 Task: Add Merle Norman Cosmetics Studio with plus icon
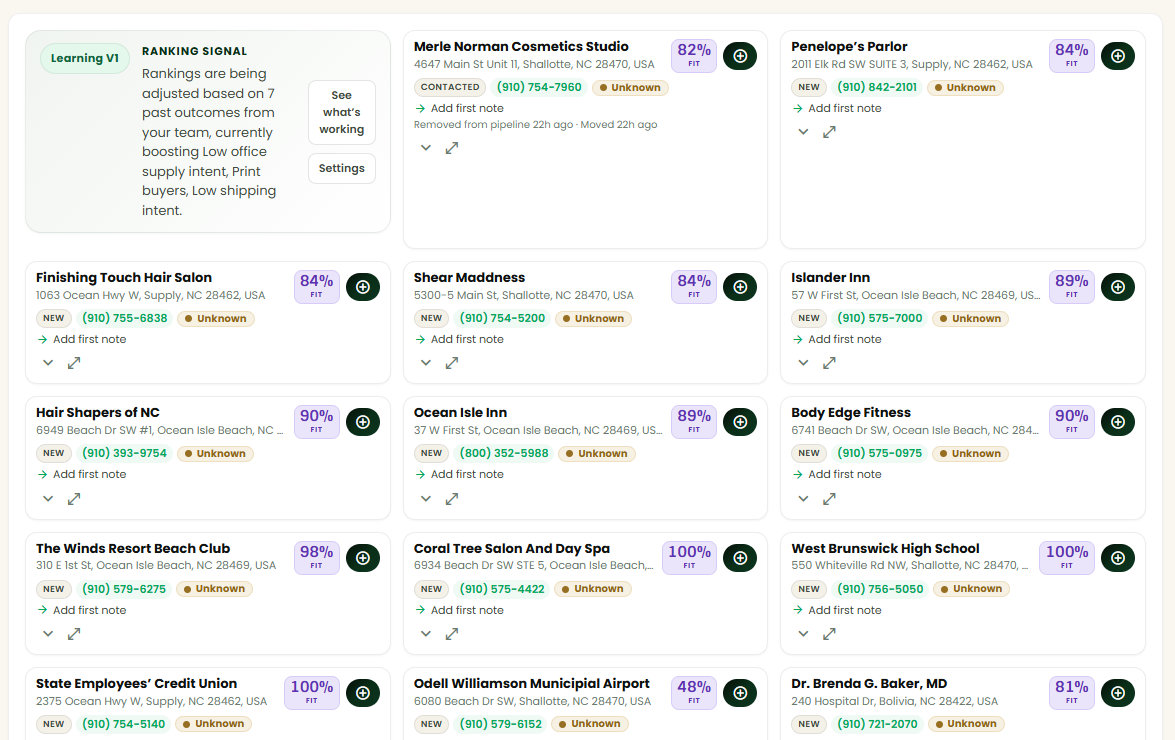point(740,56)
